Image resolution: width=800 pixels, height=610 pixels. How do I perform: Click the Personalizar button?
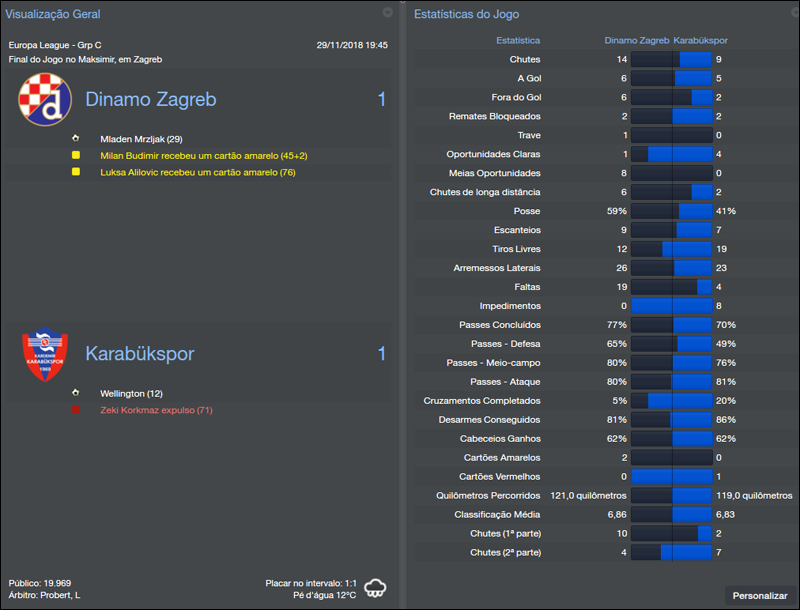tap(760, 595)
